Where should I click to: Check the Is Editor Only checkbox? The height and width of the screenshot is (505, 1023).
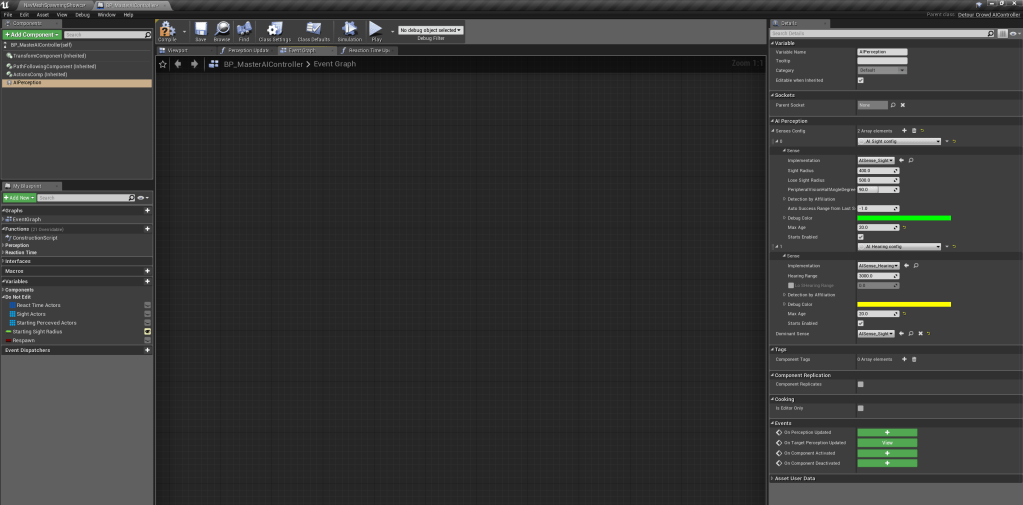[861, 408]
